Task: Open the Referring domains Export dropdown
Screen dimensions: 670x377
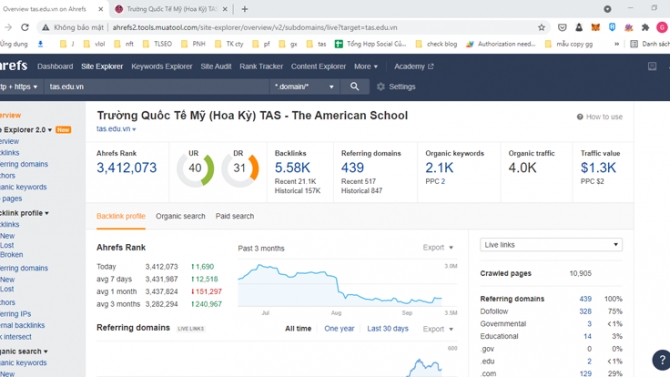Action: (438, 329)
